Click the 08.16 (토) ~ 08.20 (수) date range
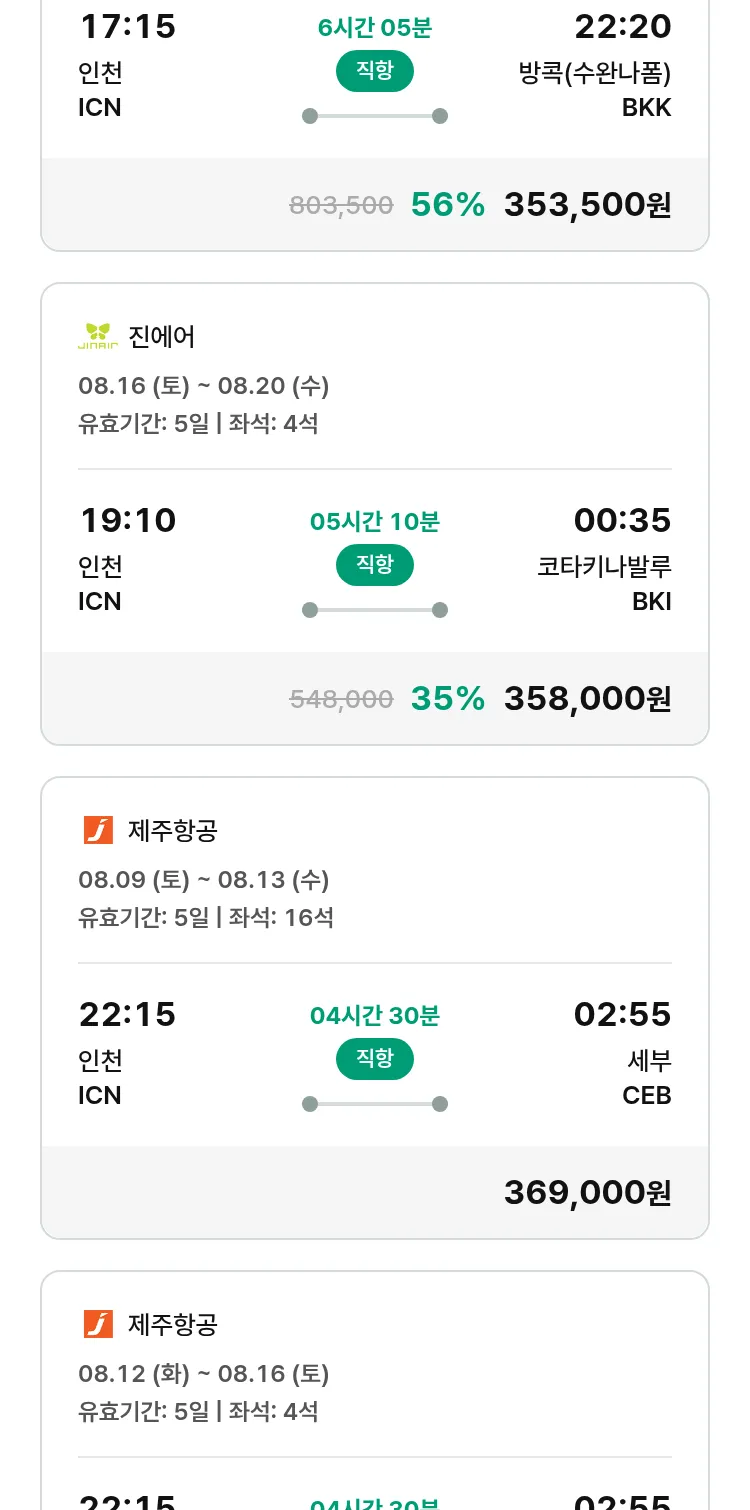Screen dimensions: 750x1510 coord(203,386)
